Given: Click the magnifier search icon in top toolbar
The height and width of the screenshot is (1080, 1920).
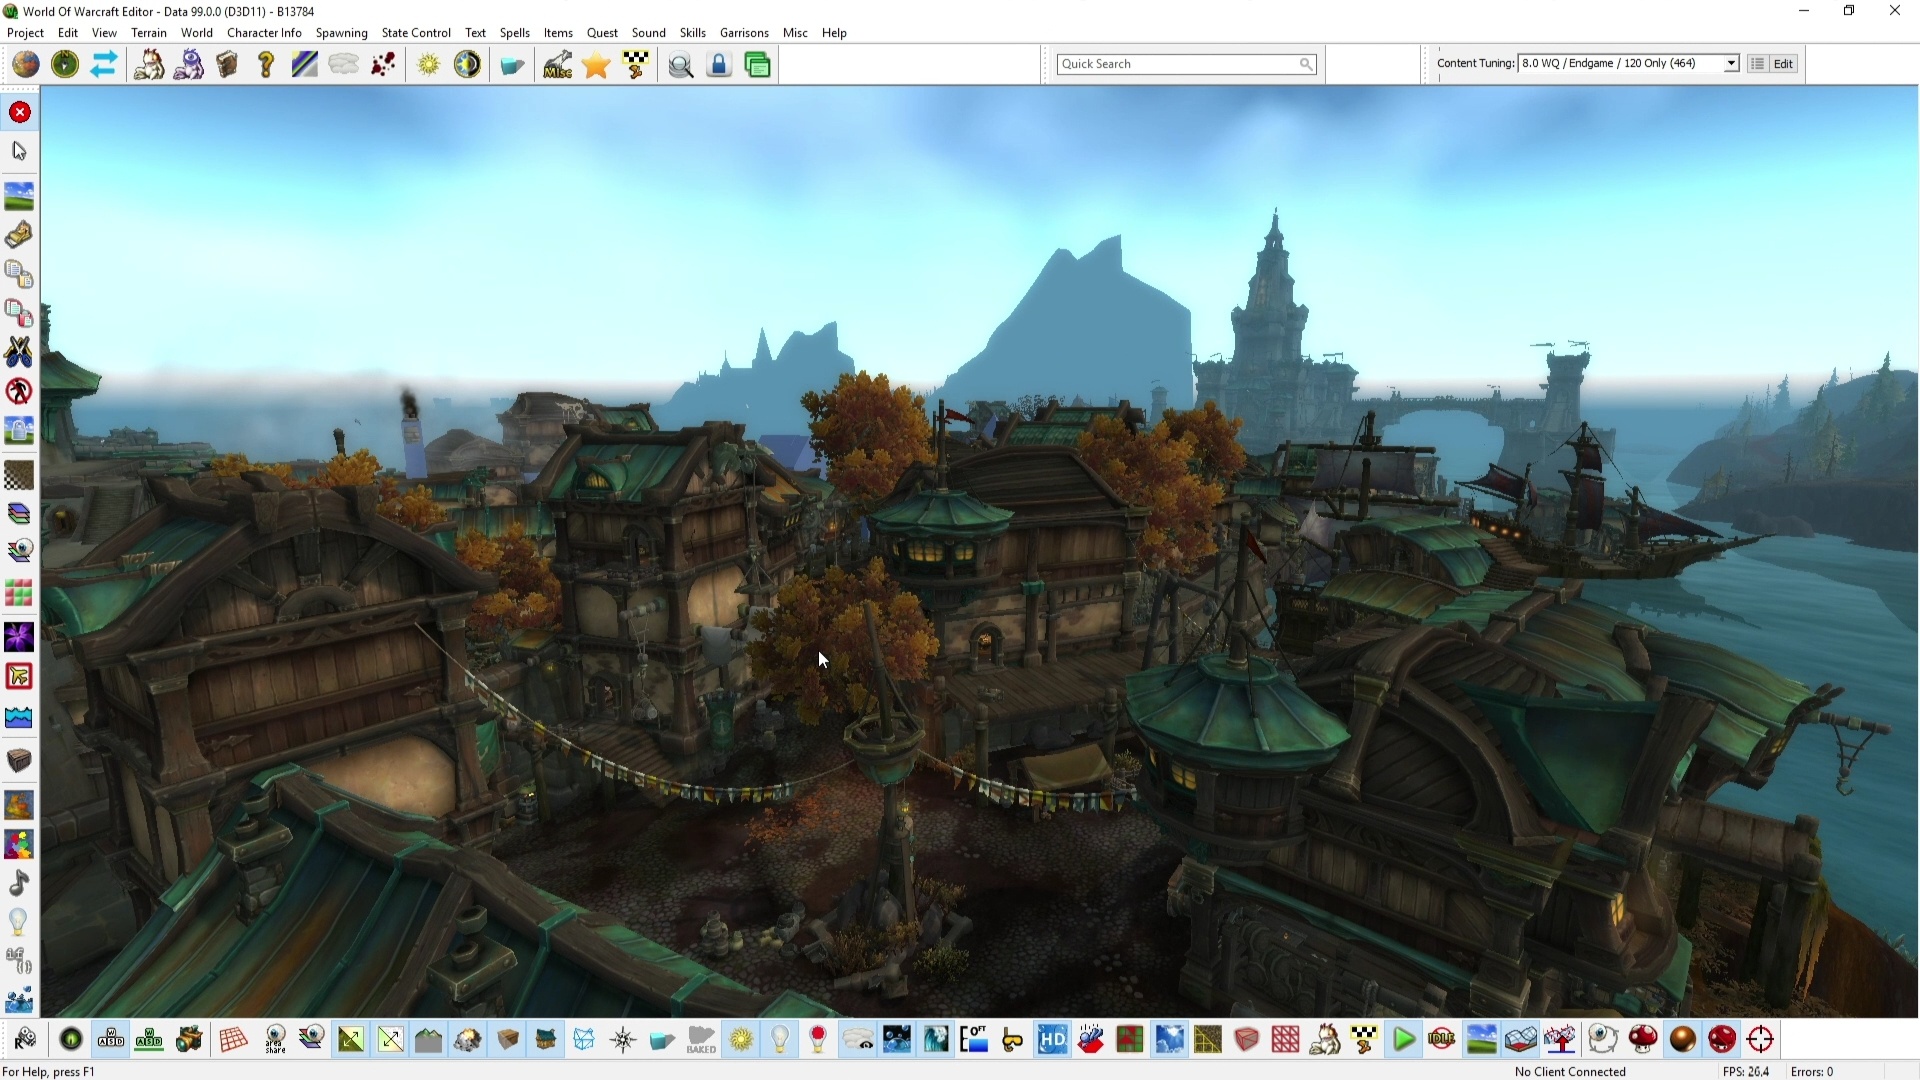Looking at the screenshot, I should (x=681, y=66).
